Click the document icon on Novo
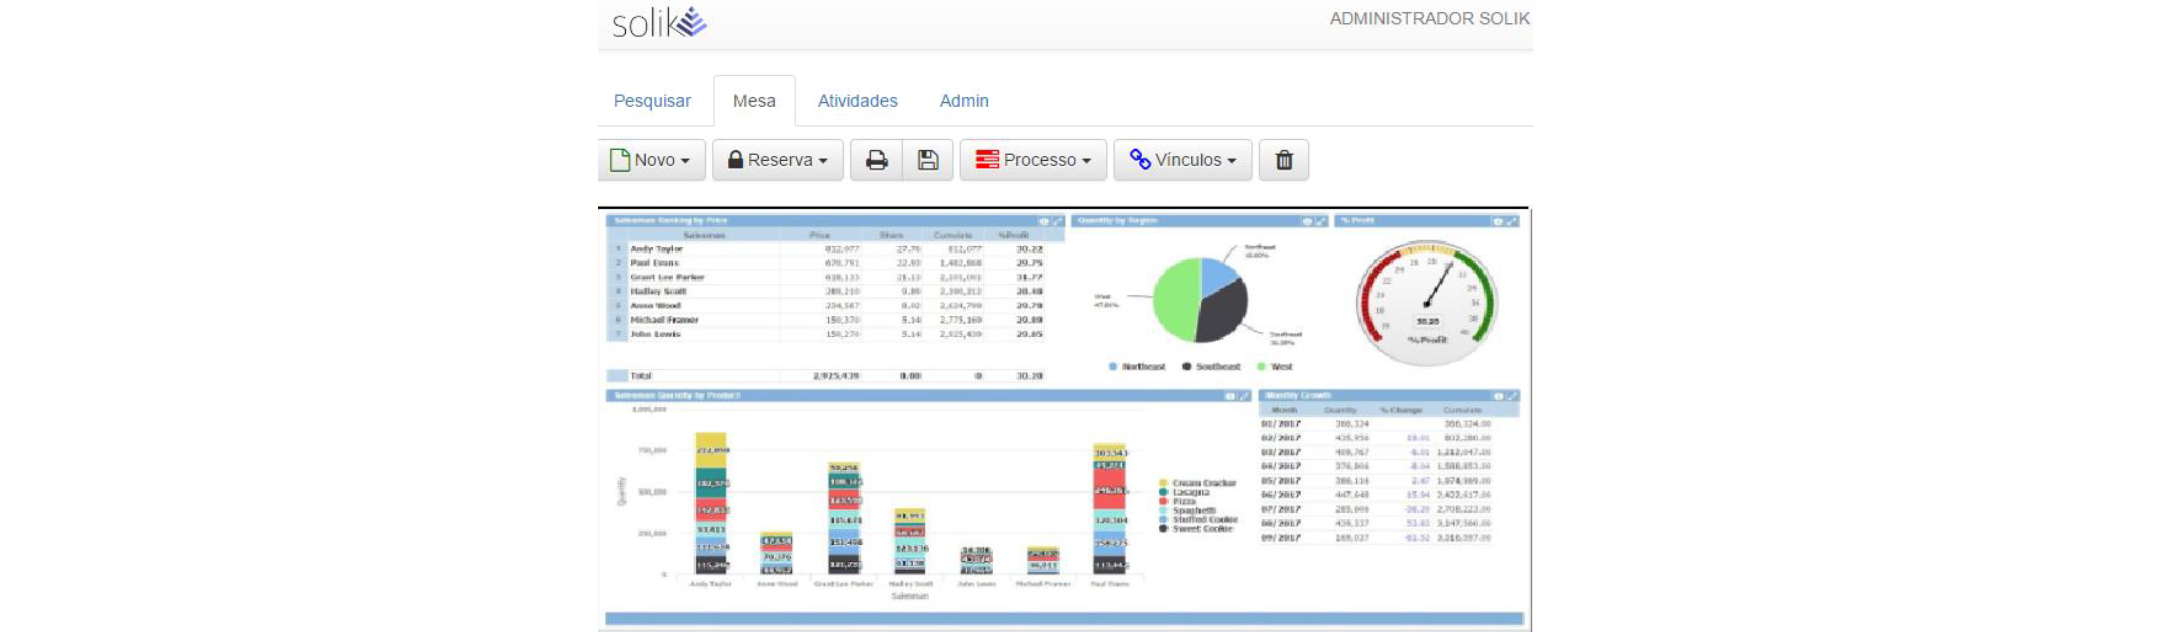 620,160
